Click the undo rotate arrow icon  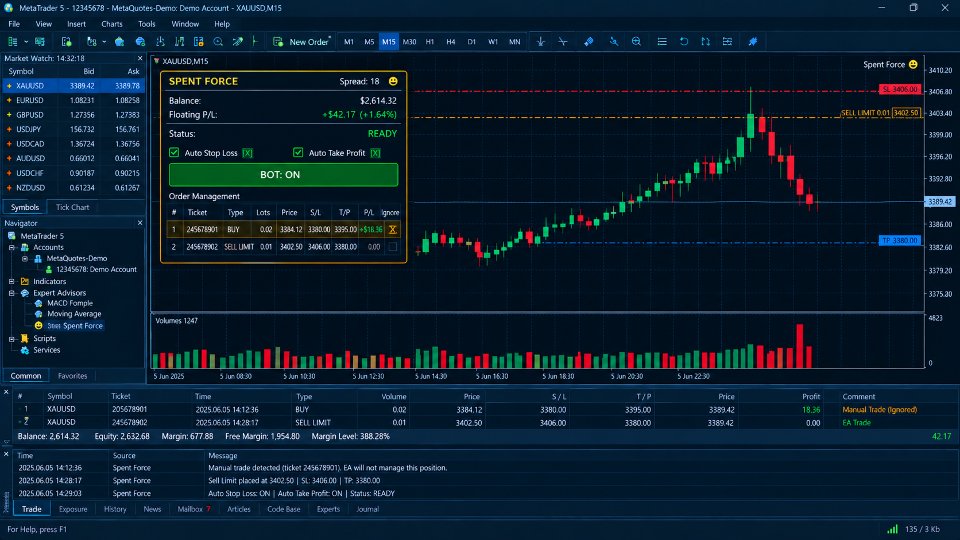pos(684,42)
